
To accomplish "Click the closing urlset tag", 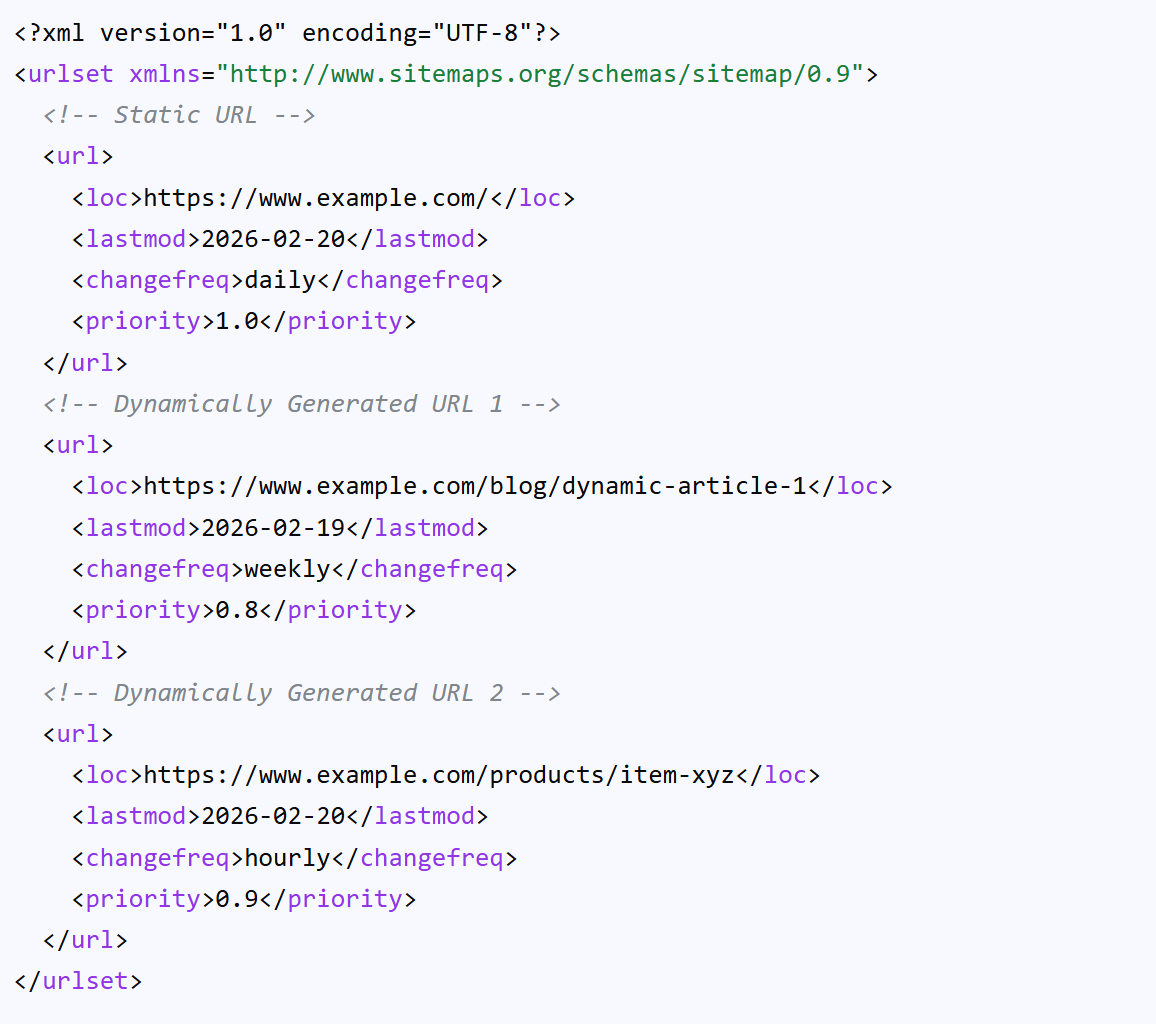I will (77, 980).
